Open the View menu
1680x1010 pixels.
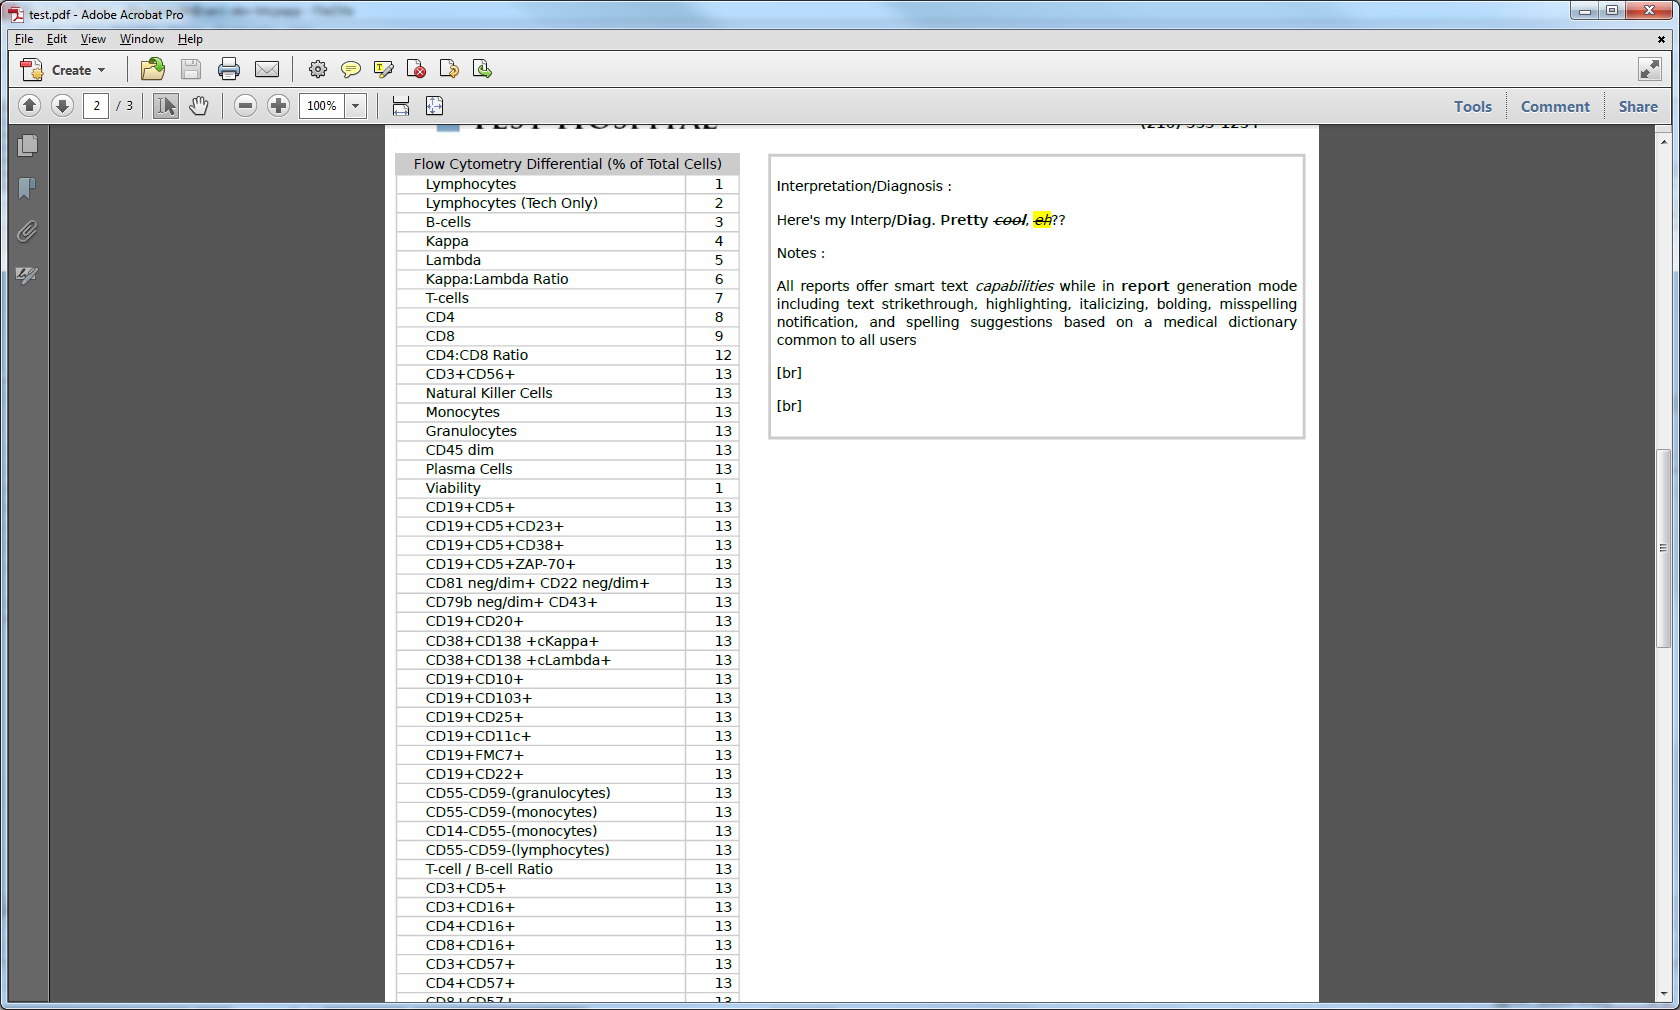(93, 39)
